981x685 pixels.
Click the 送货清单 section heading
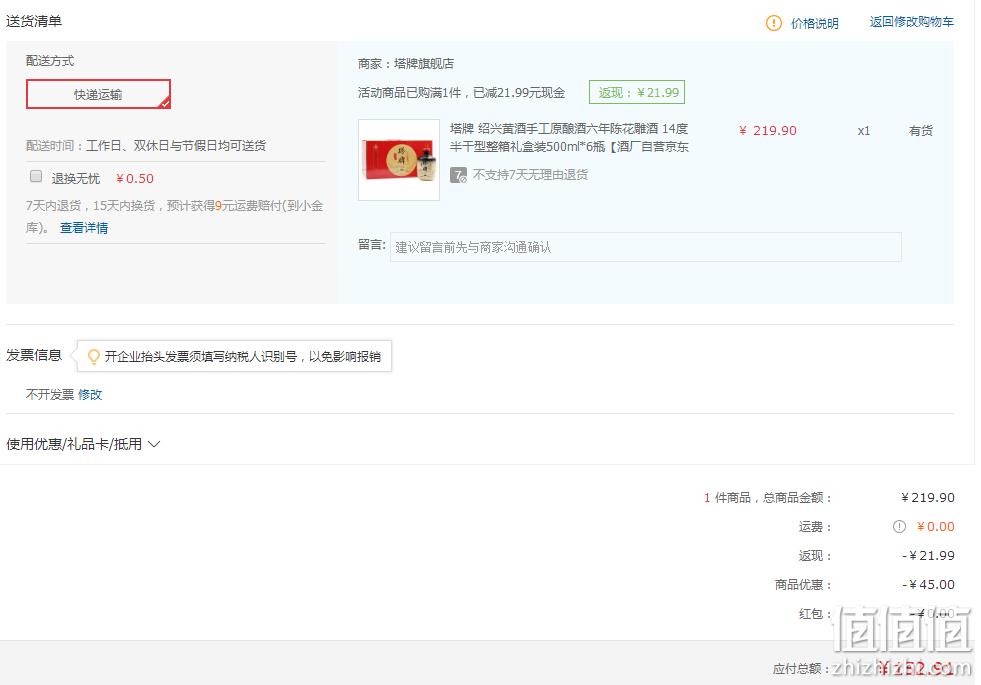click(x=34, y=21)
